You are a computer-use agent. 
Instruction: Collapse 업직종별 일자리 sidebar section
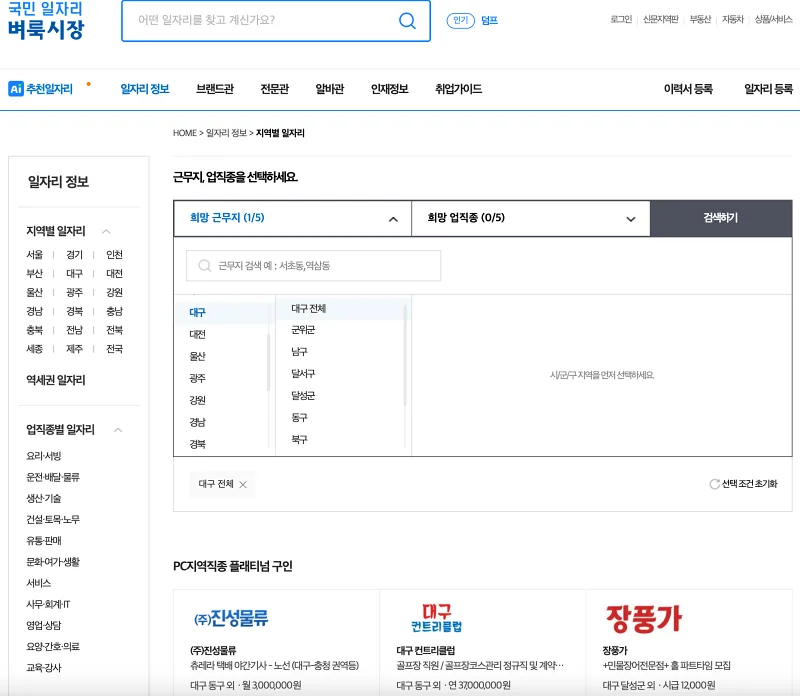[x=118, y=430]
